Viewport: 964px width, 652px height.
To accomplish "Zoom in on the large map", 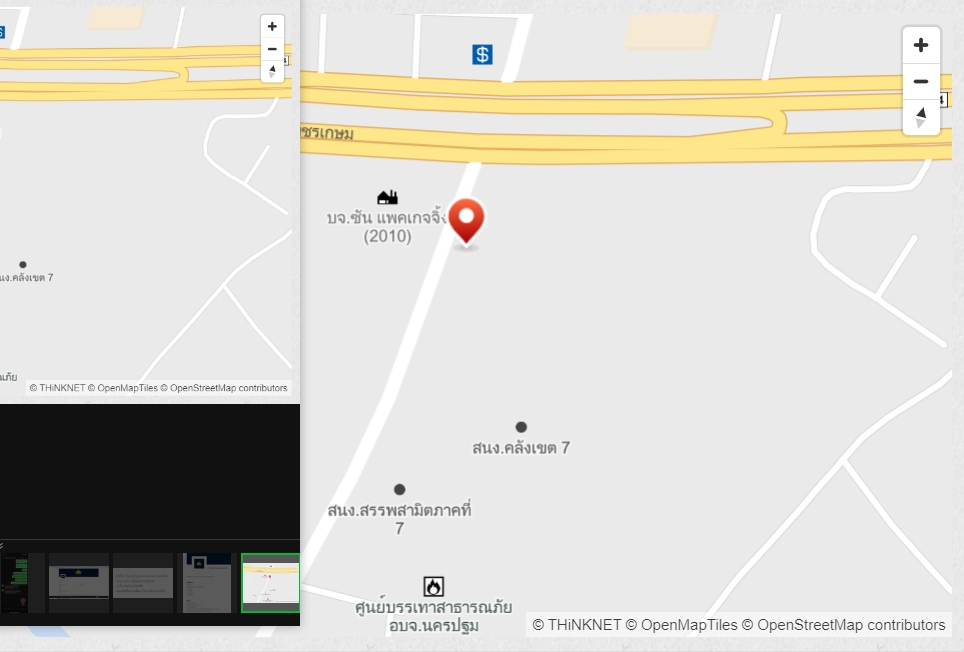I will (920, 45).
